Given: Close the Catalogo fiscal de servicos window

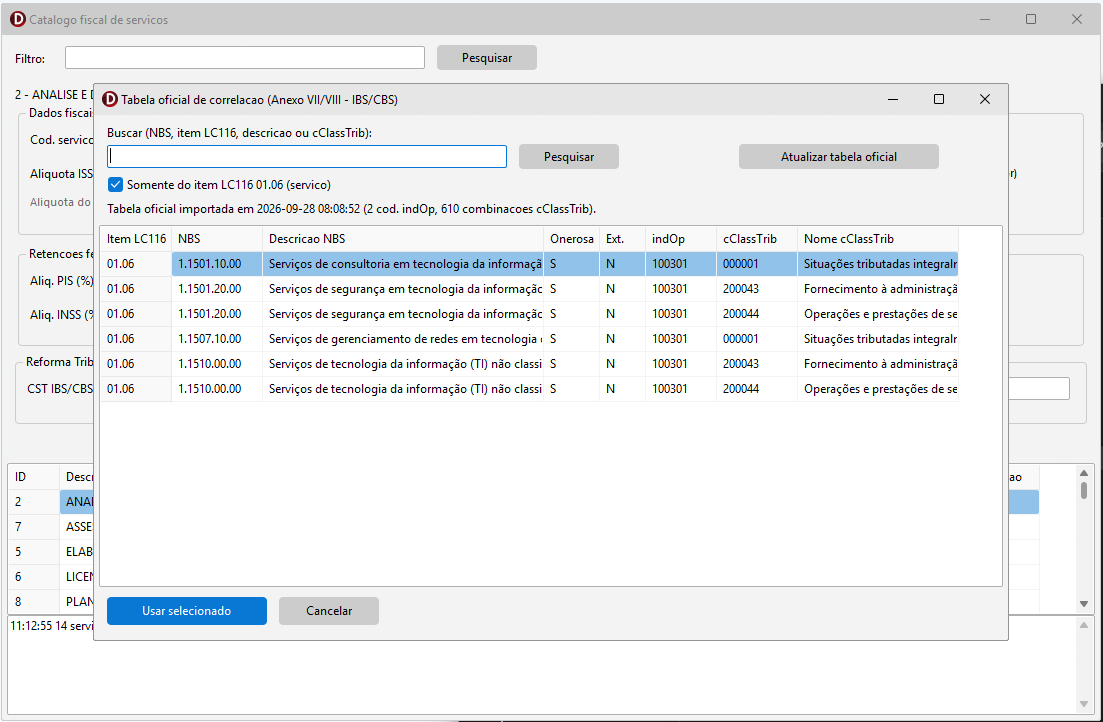Looking at the screenshot, I should pyautogui.click(x=1076, y=20).
